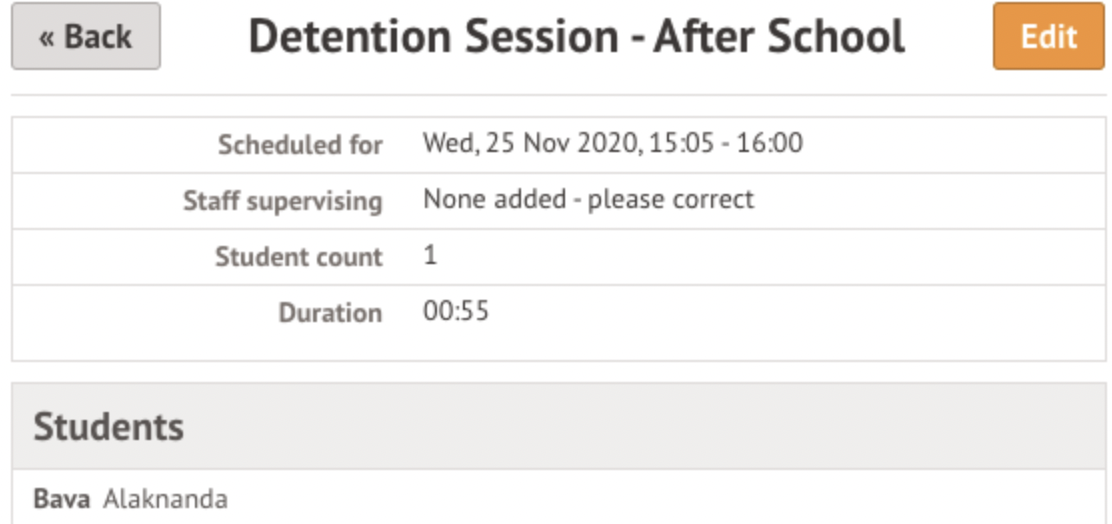The image size is (1112, 524).
Task: Click the date Wed, 25 Nov 2020
Action: tap(527, 144)
